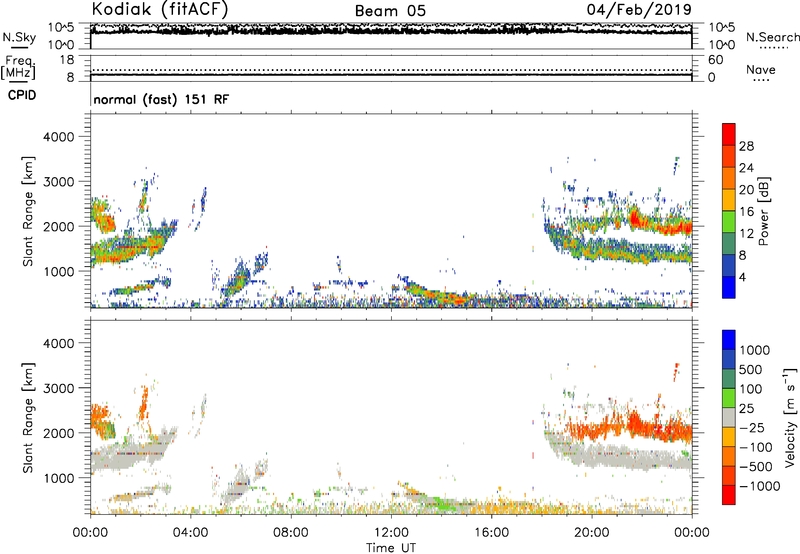This screenshot has width=800, height=554.
Task: Click the '60' Nave tick label
Action: point(715,60)
